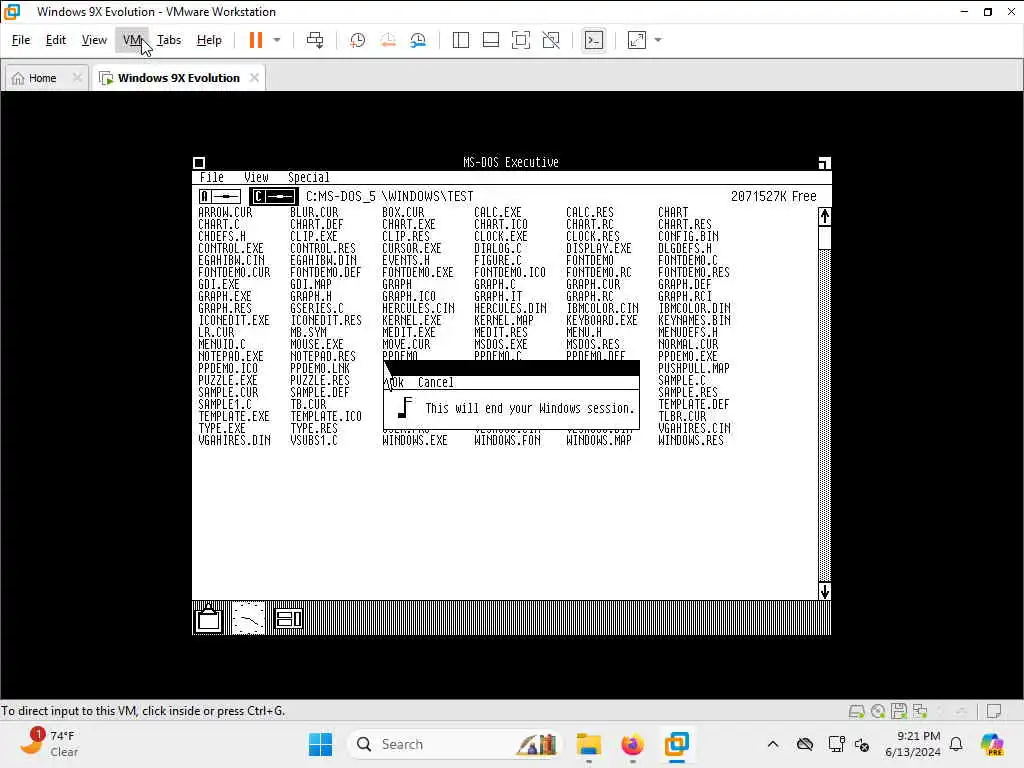Click Cancel in the end session dialog

[436, 383]
